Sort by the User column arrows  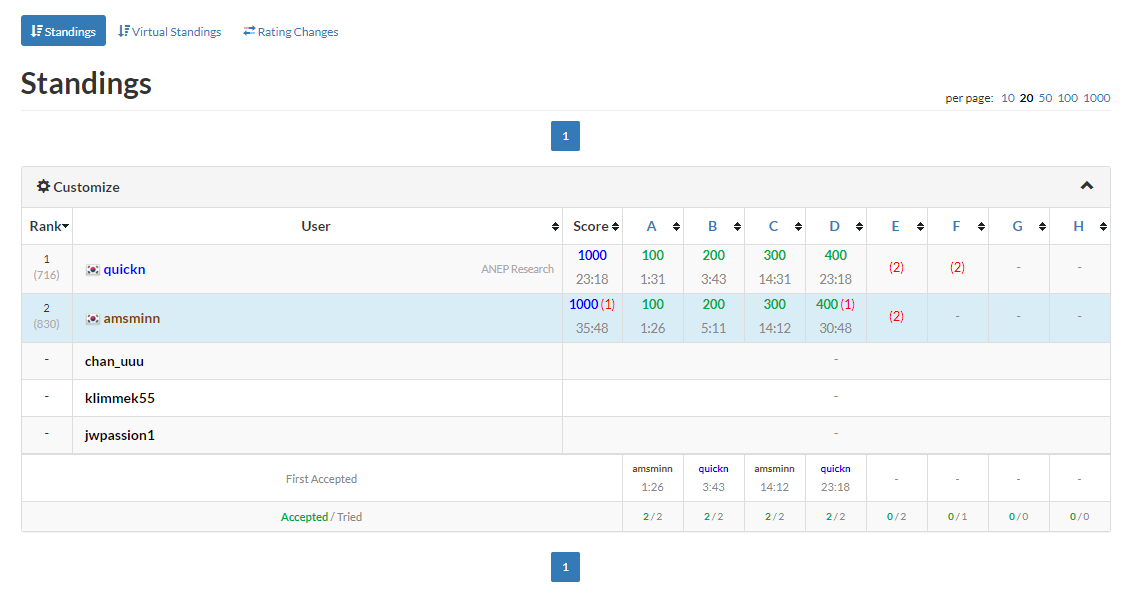coord(556,227)
